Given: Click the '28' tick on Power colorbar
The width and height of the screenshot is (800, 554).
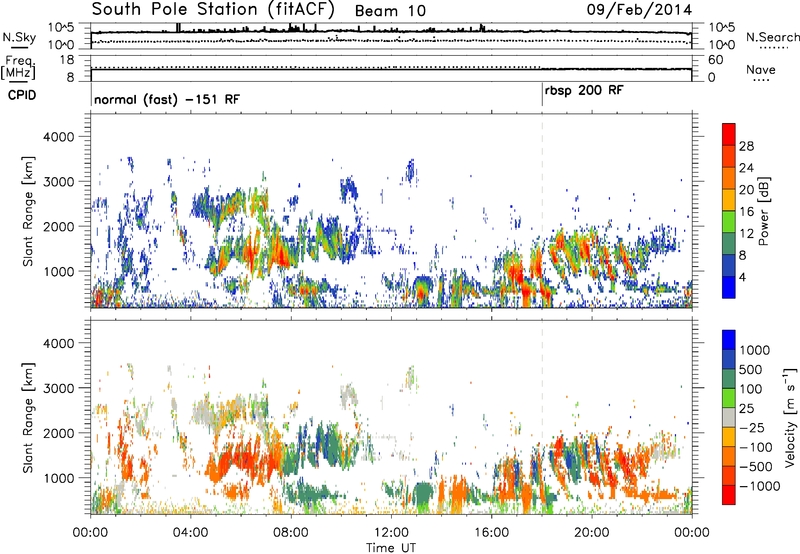Looking at the screenshot, I should coord(746,146).
